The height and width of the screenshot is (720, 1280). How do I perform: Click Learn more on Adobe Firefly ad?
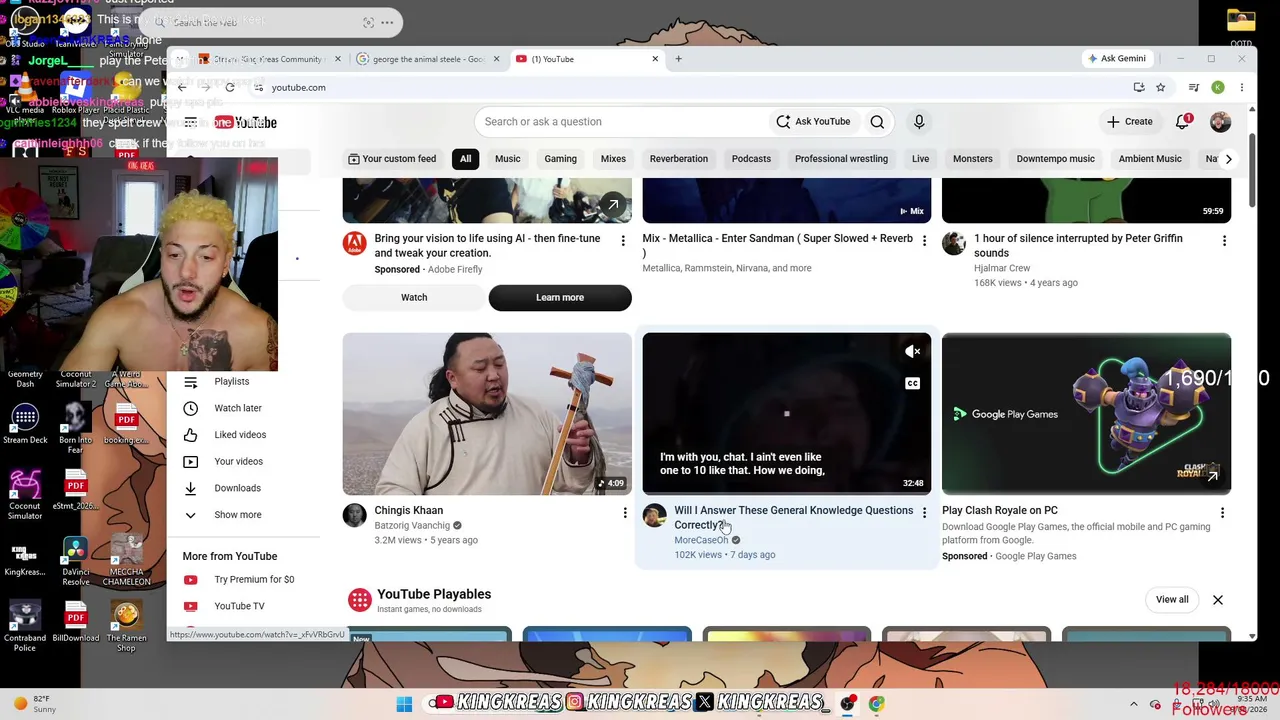coord(560,297)
